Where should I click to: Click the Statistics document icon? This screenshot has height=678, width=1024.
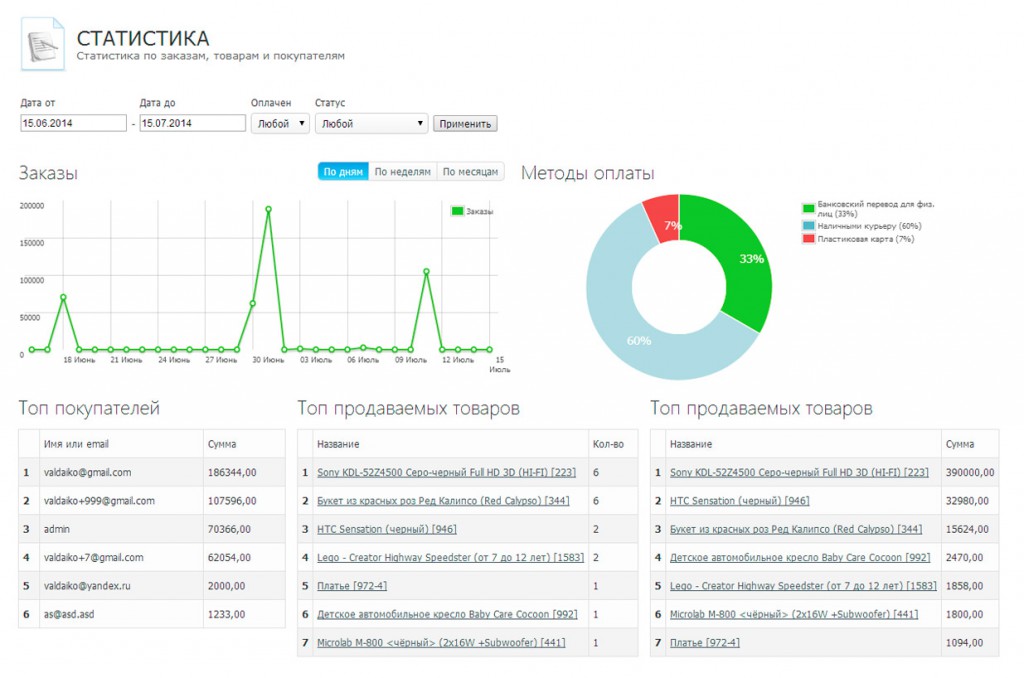43,44
